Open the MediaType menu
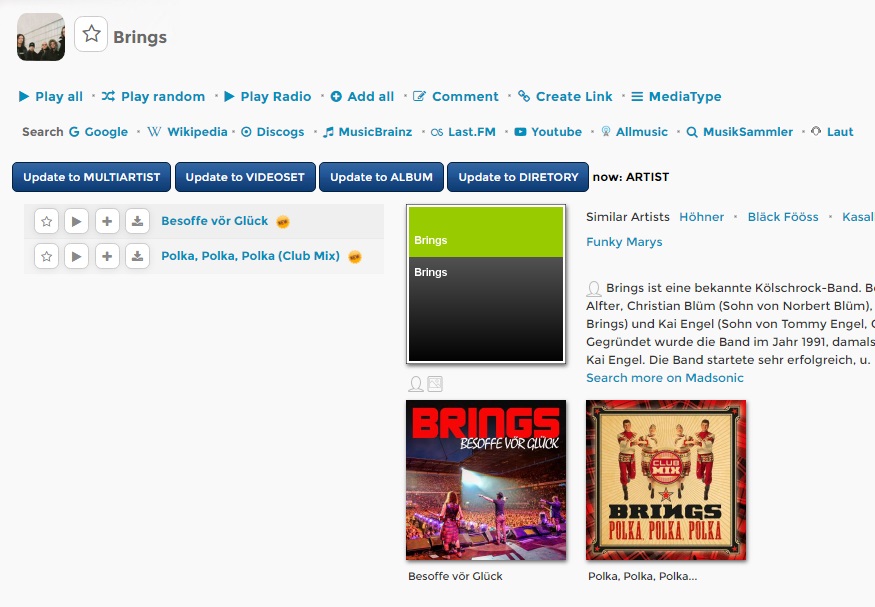 676,97
